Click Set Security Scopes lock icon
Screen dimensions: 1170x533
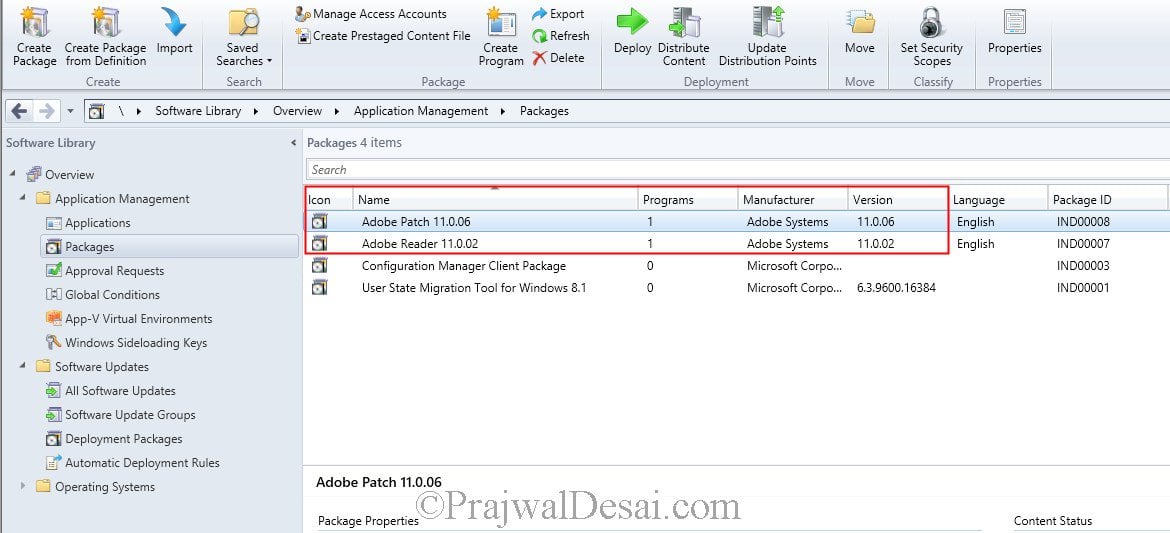[x=931, y=22]
